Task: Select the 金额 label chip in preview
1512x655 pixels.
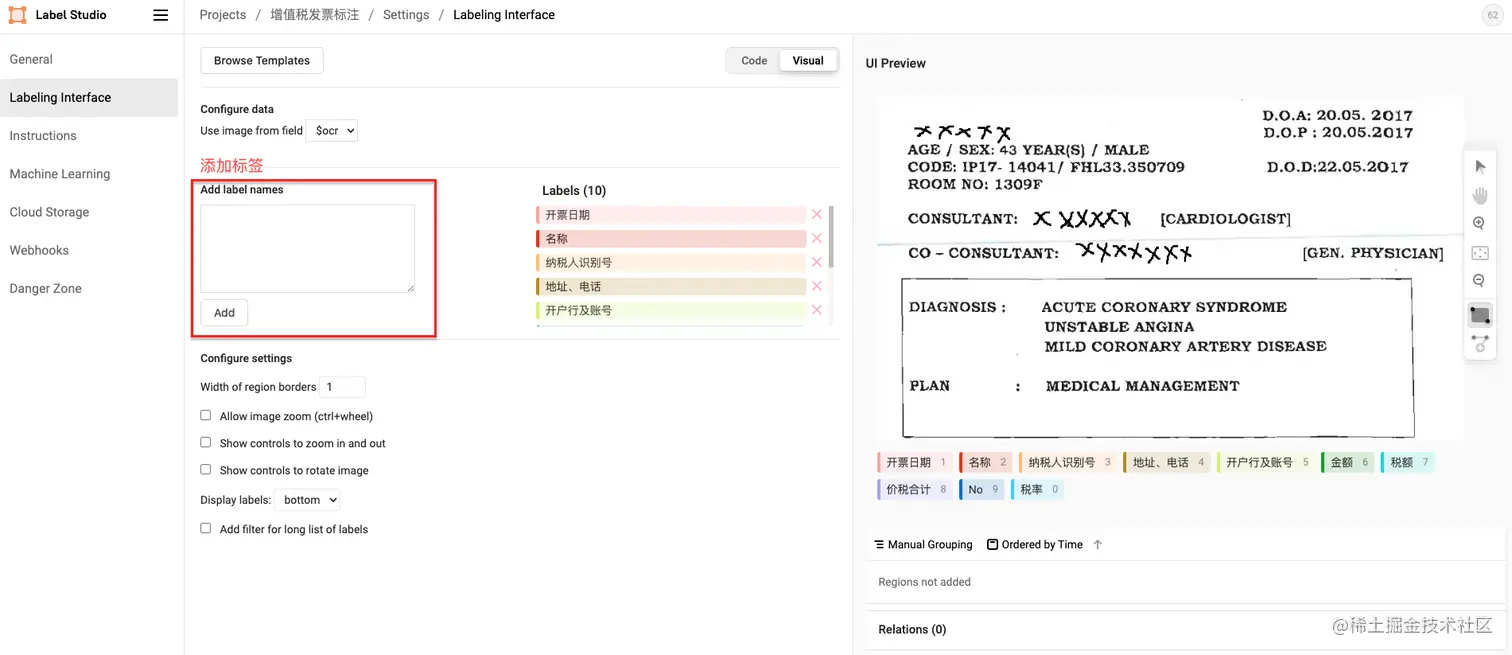Action: pyautogui.click(x=1347, y=462)
